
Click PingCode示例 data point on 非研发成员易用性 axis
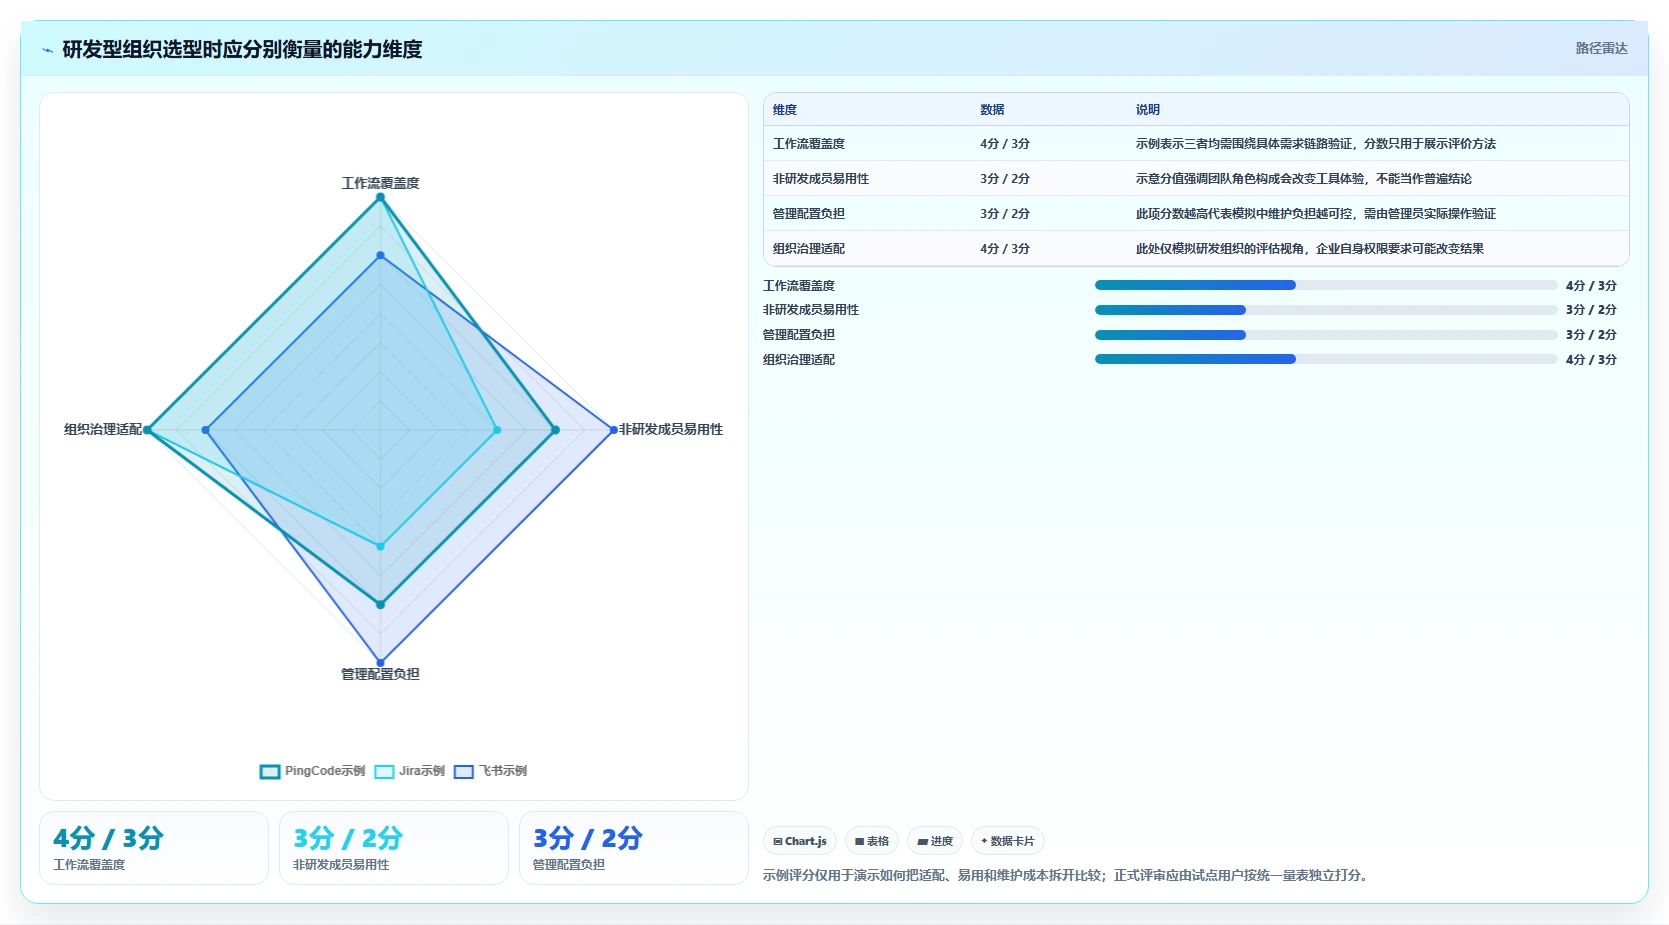556,430
